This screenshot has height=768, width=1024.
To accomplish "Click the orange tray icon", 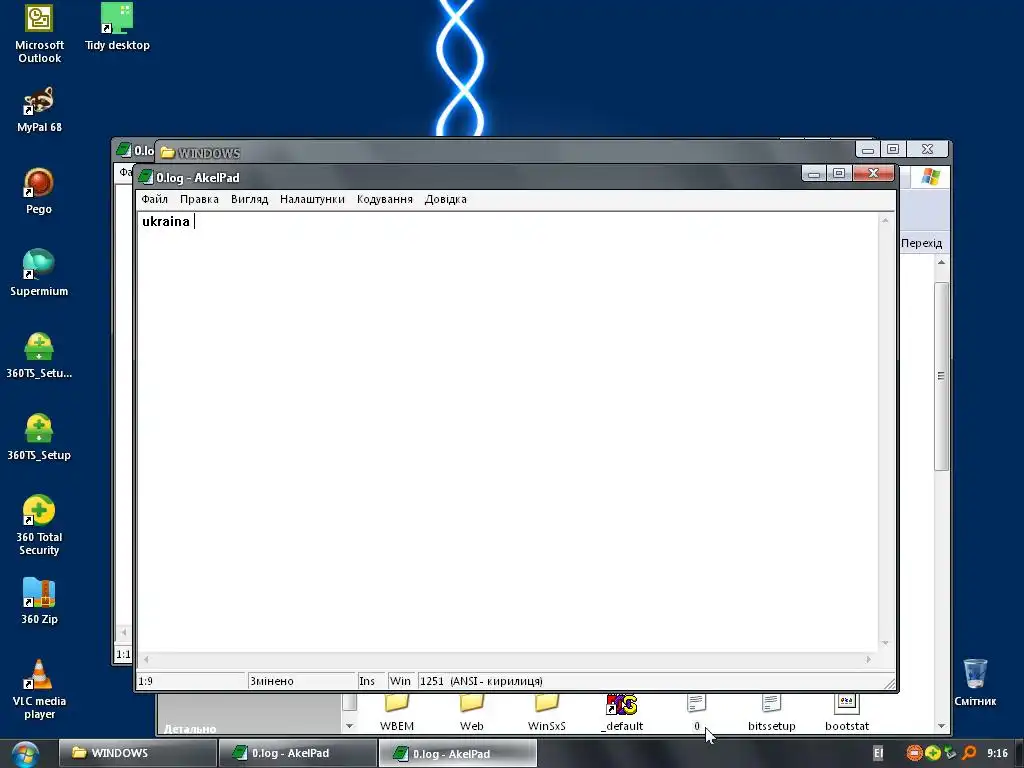I will pos(914,753).
